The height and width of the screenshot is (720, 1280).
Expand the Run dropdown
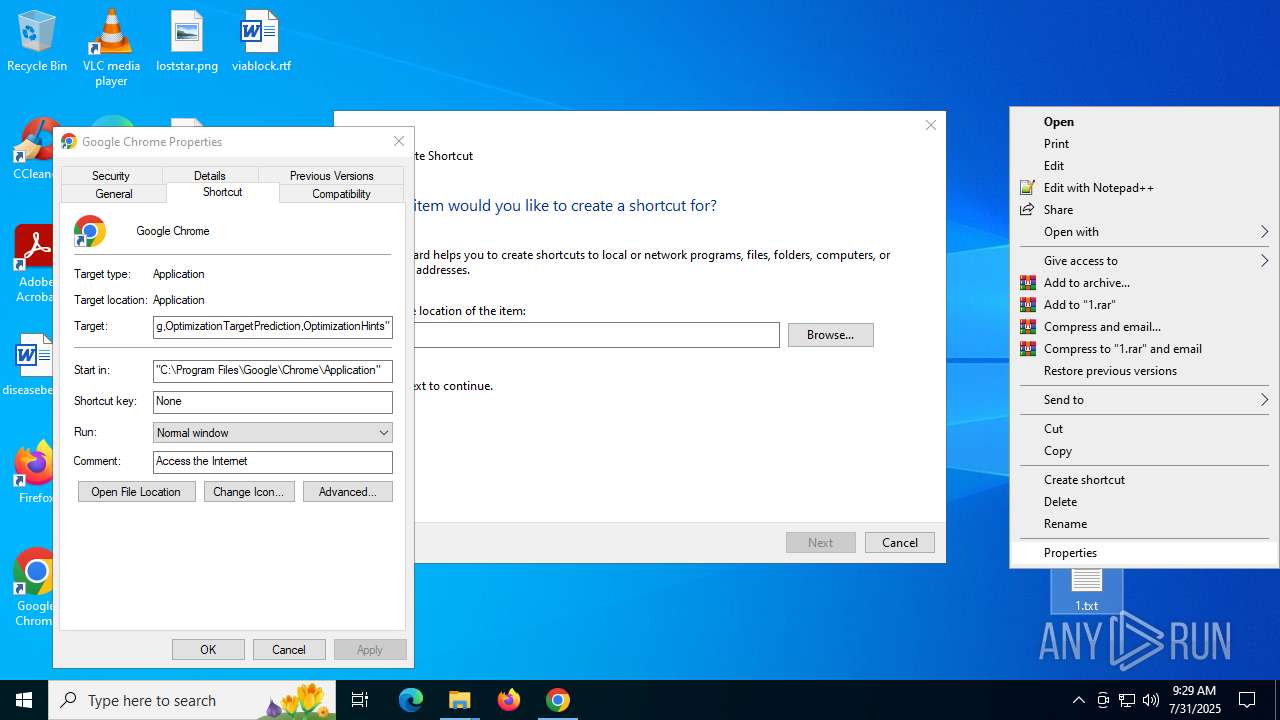[x=273, y=433]
